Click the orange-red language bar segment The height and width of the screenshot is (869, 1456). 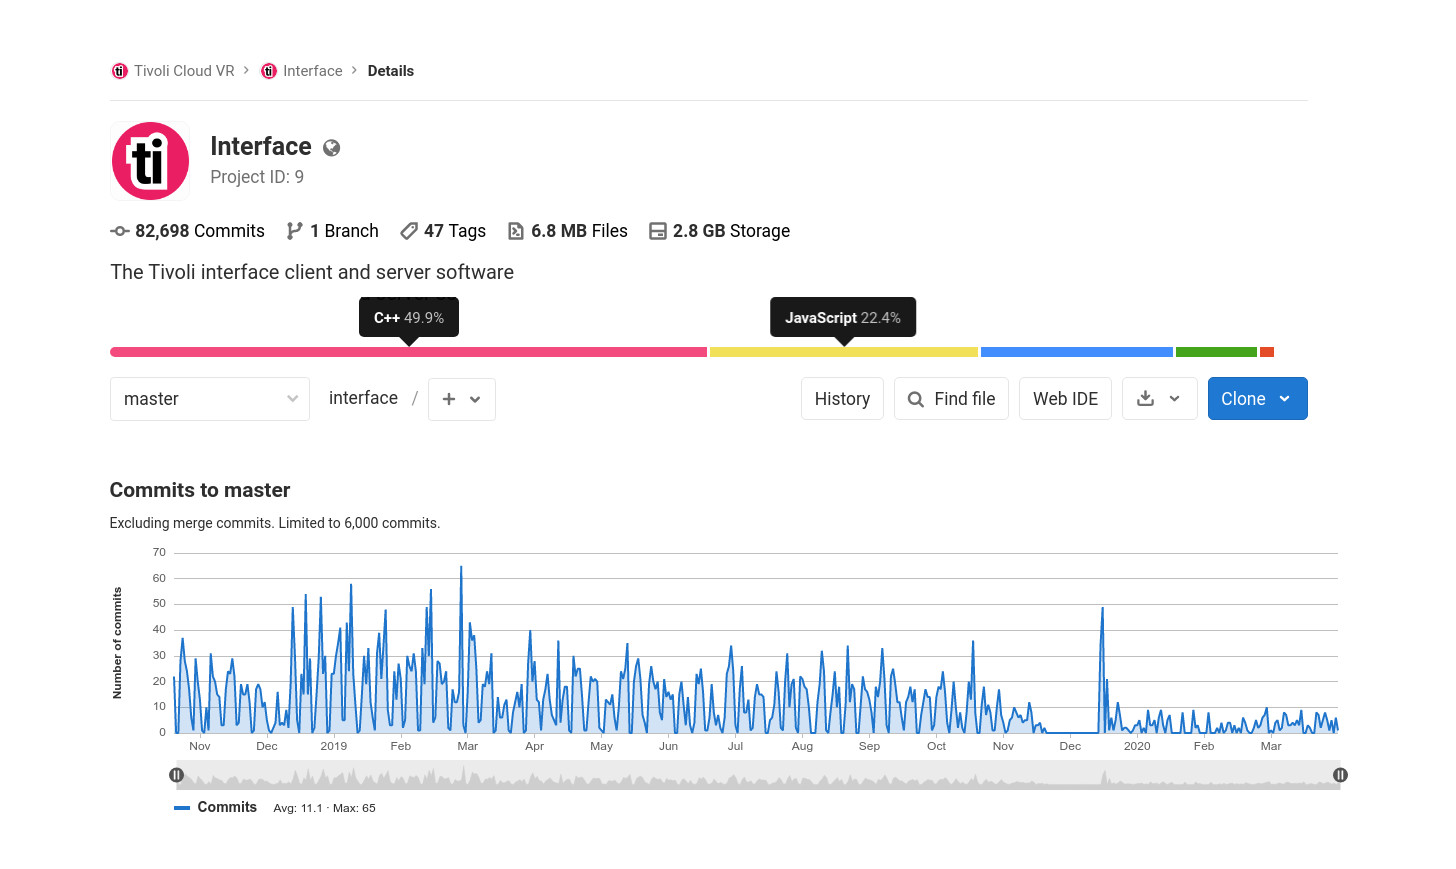[x=1267, y=352]
